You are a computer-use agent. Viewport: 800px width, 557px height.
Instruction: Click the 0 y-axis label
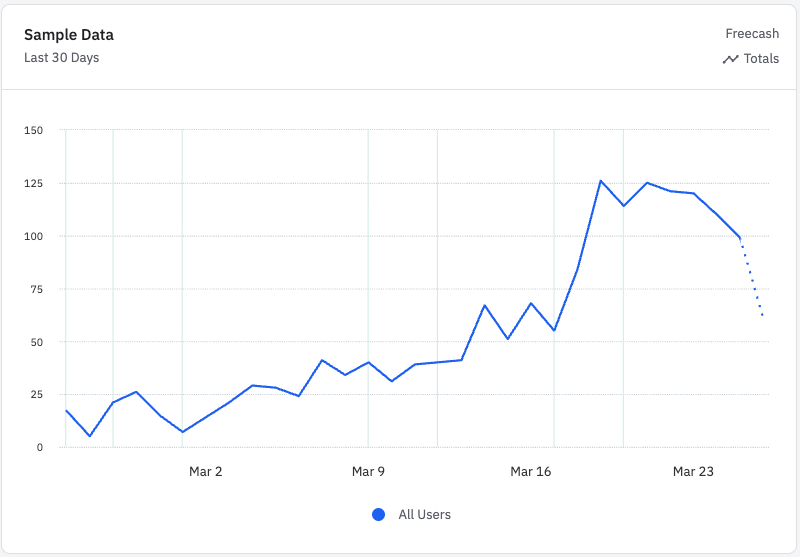coord(39,447)
